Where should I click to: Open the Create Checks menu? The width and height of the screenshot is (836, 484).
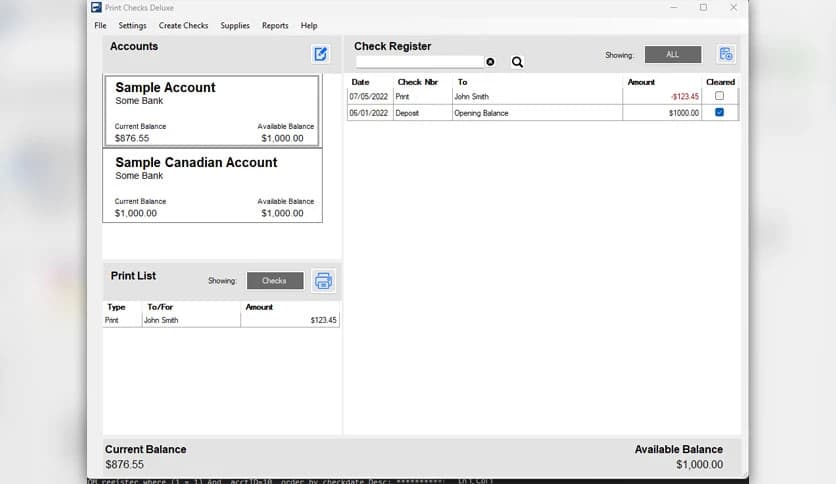(x=183, y=26)
